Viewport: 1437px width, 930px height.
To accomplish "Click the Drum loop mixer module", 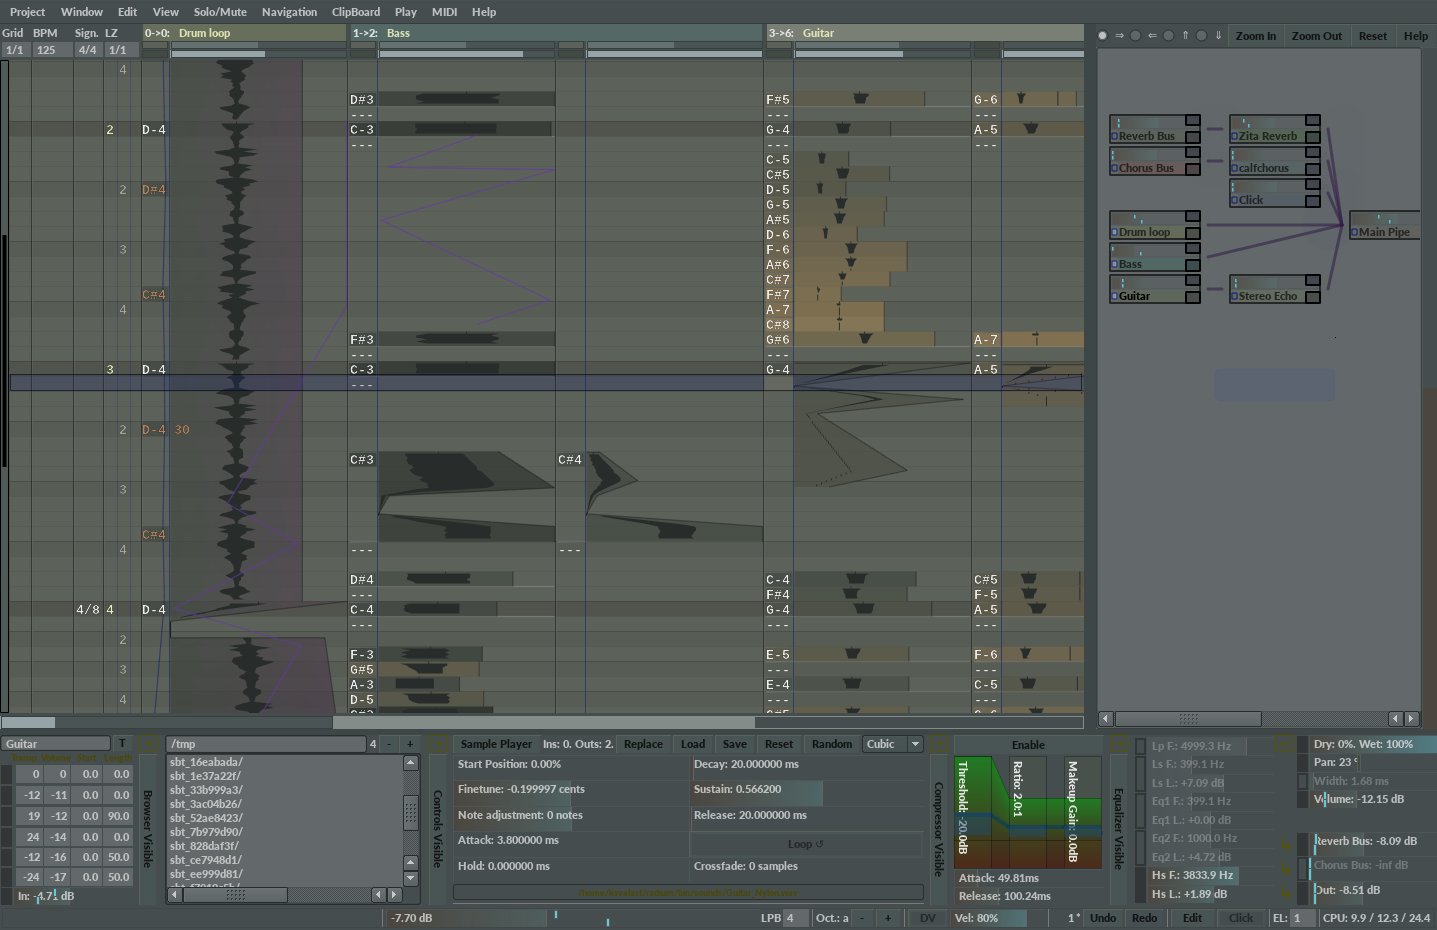I will [x=1145, y=232].
